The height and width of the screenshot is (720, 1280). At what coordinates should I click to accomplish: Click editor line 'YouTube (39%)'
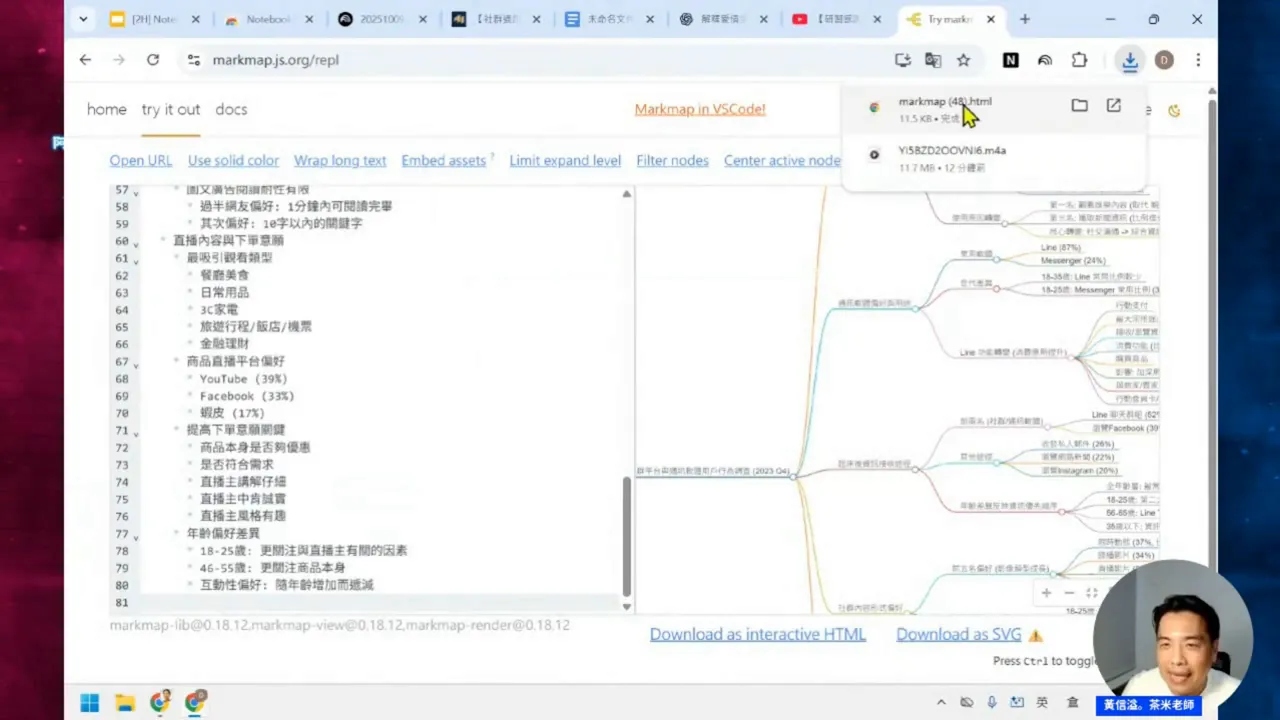[243, 379]
